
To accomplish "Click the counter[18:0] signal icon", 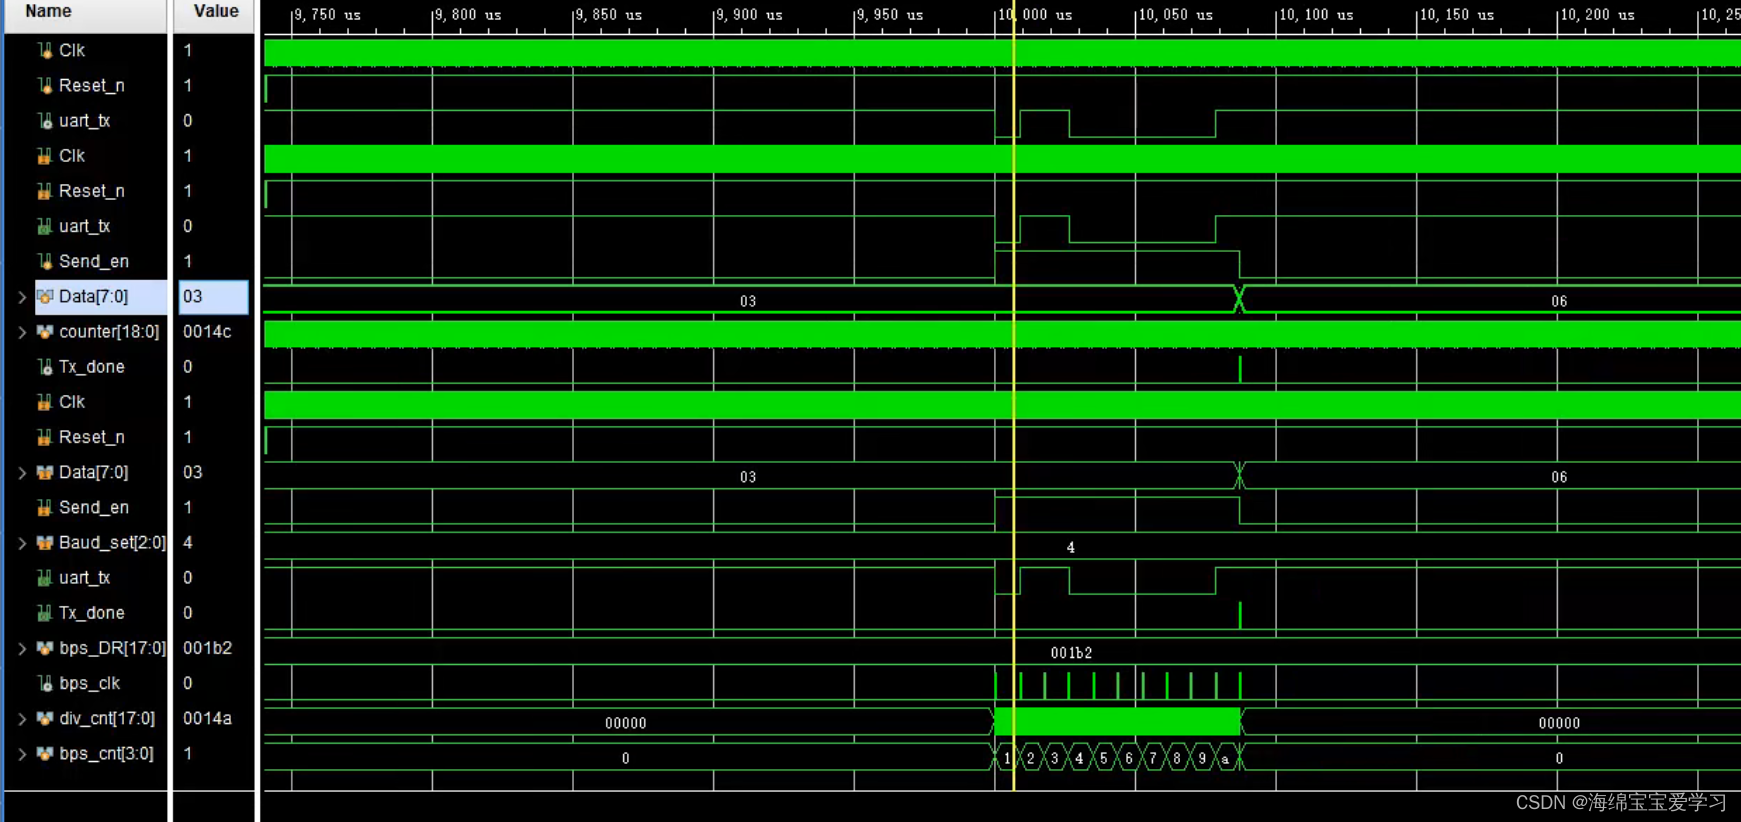I will point(45,332).
